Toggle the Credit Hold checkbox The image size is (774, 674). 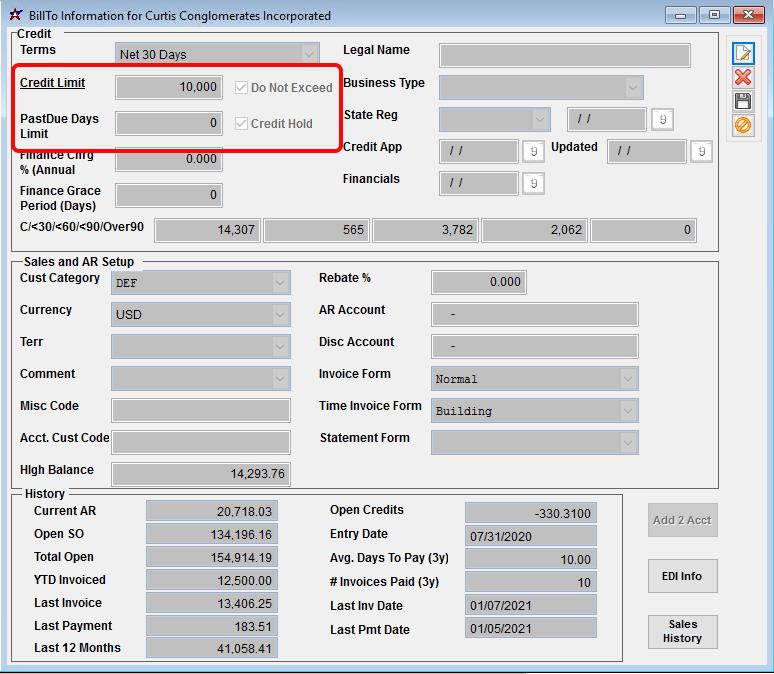(x=241, y=124)
